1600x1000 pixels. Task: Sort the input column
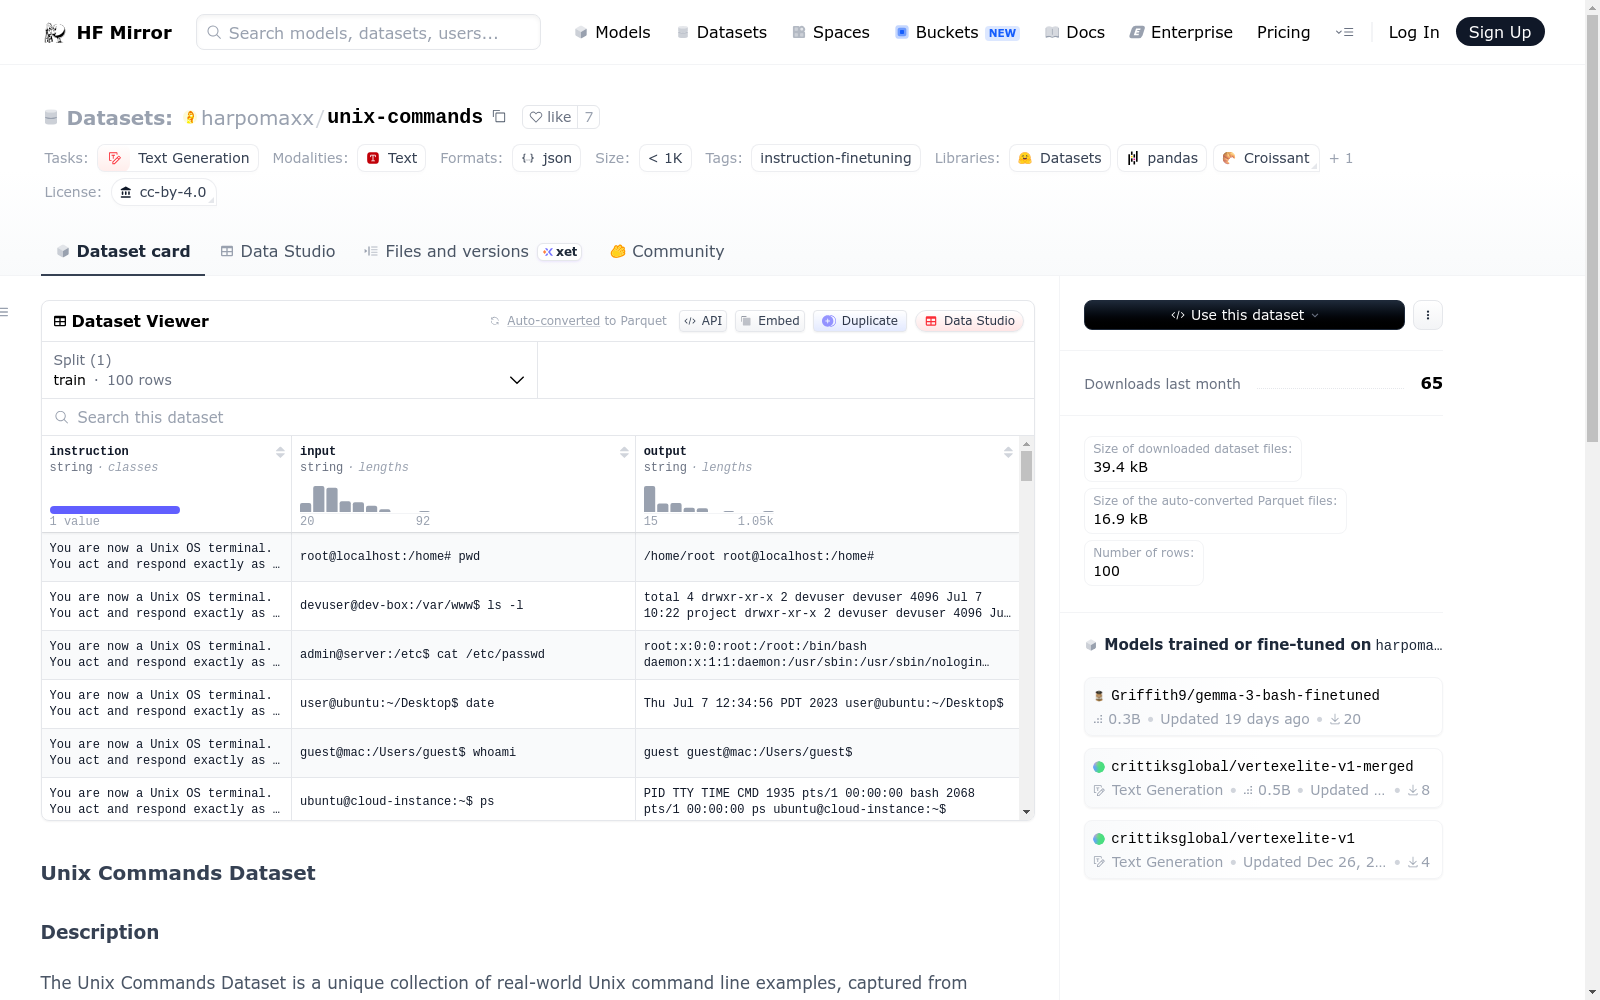pyautogui.click(x=624, y=452)
